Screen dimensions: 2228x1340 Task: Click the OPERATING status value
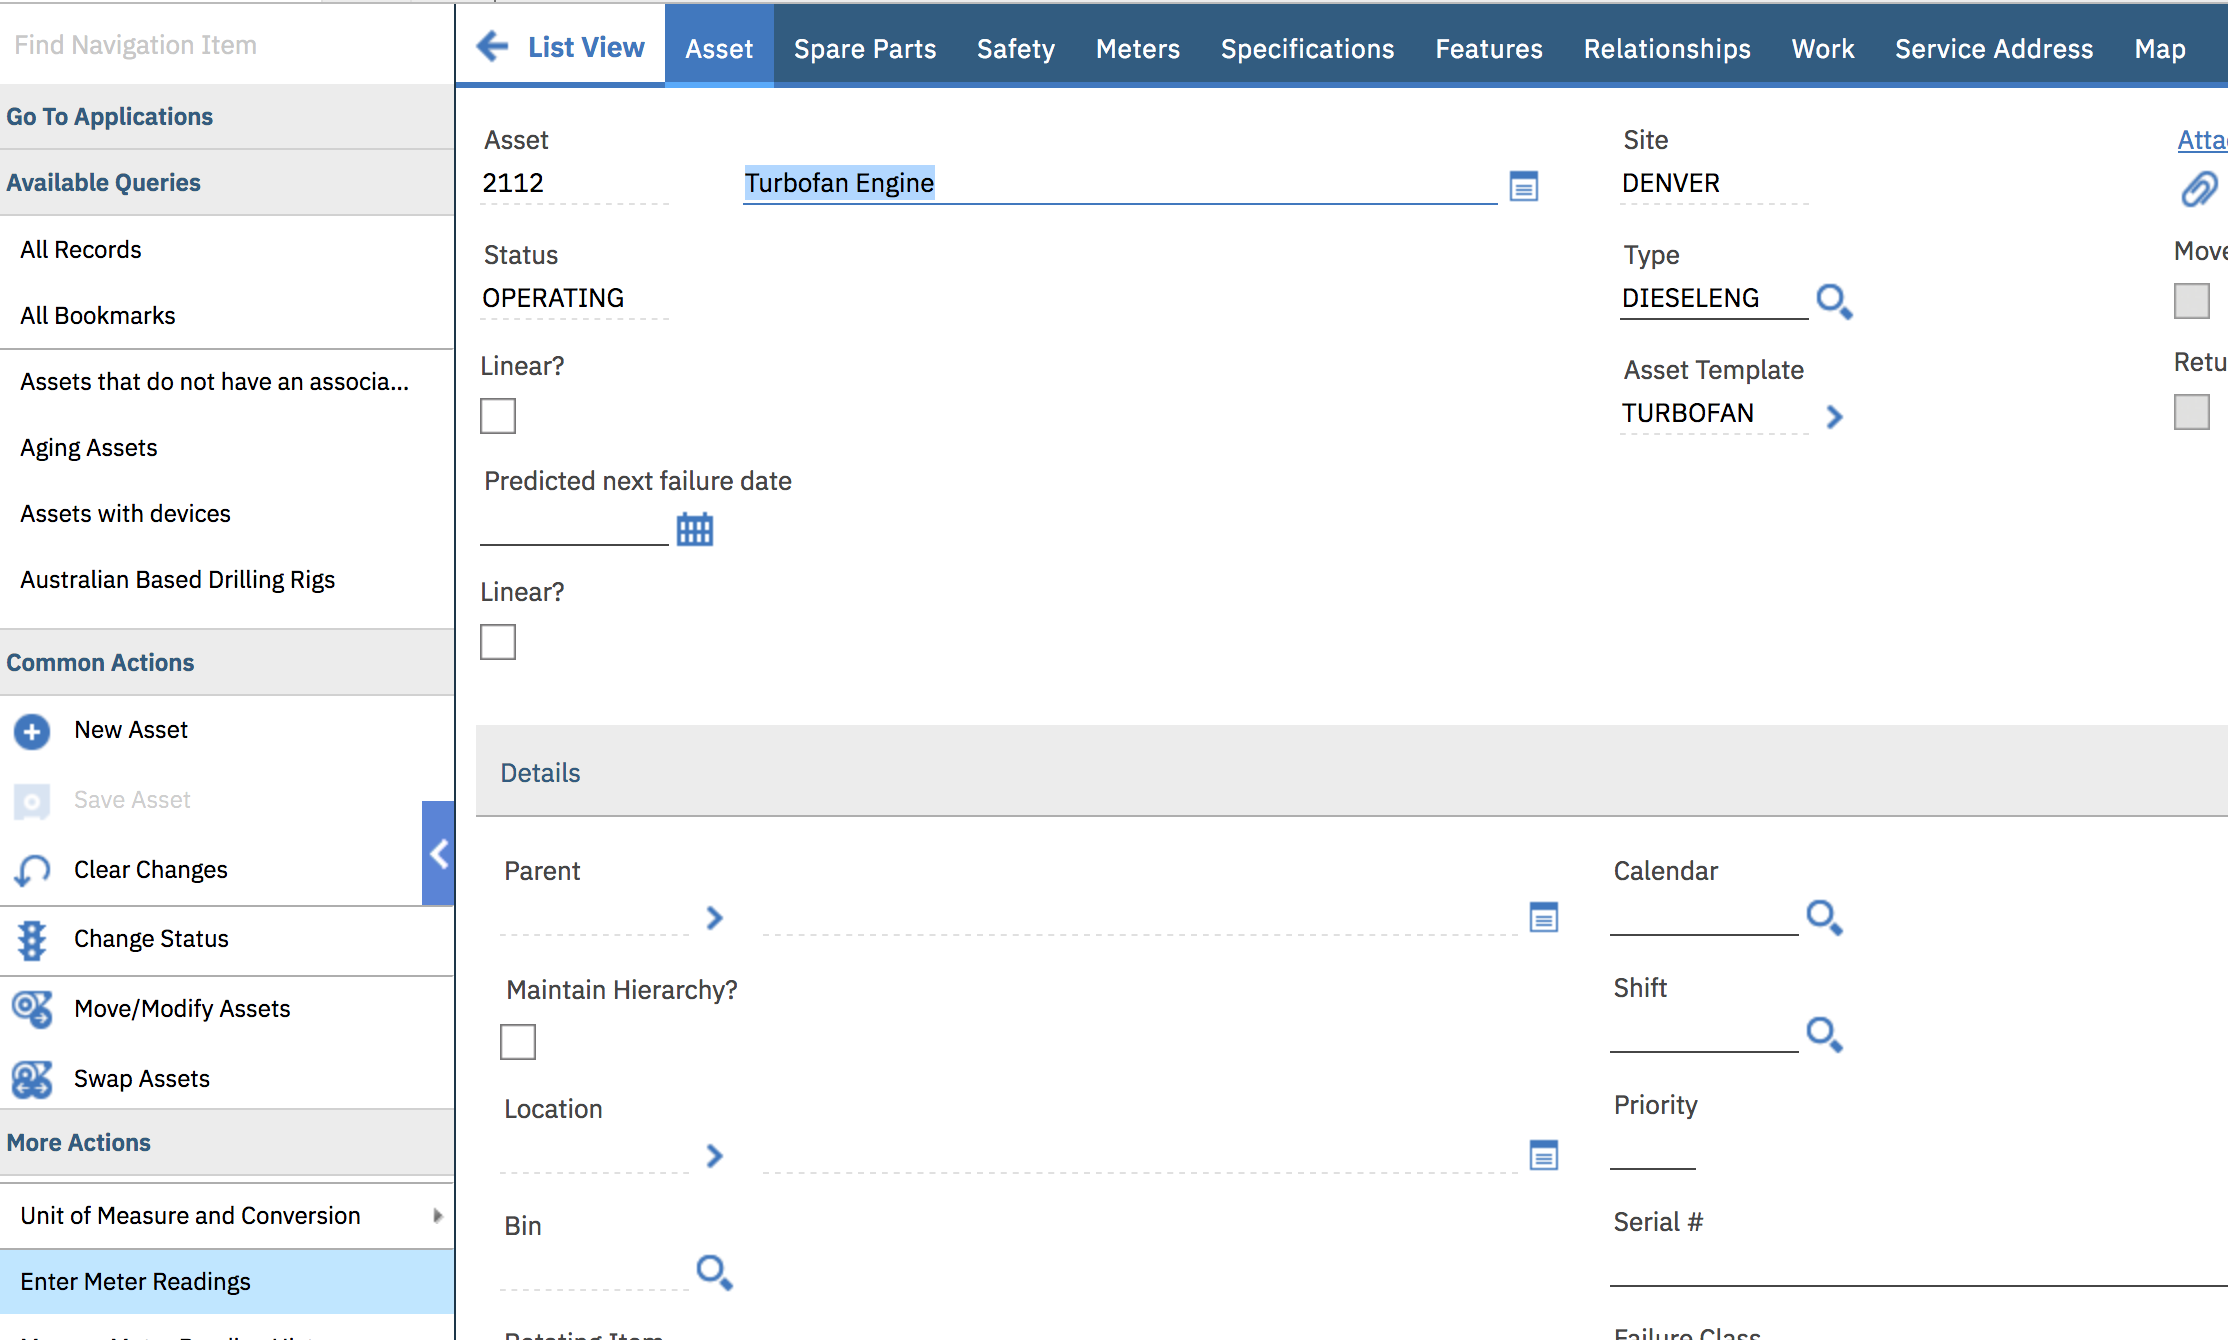coord(553,298)
